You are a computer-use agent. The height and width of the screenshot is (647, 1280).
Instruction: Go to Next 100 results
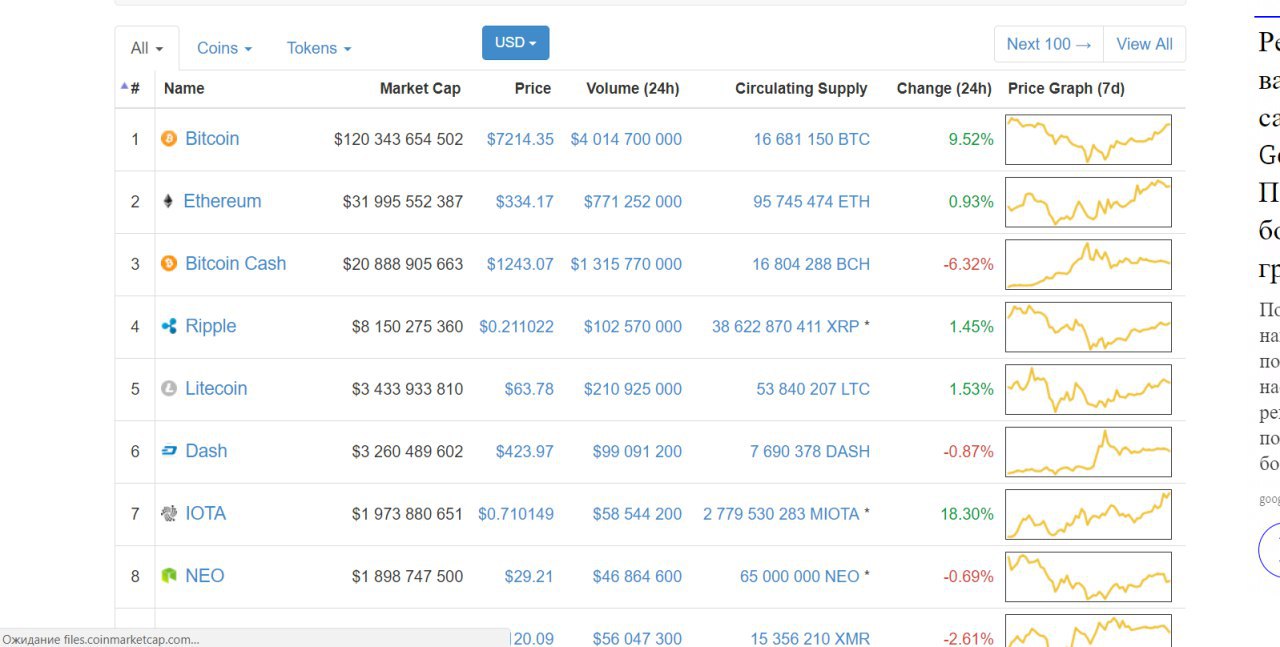tap(1049, 44)
